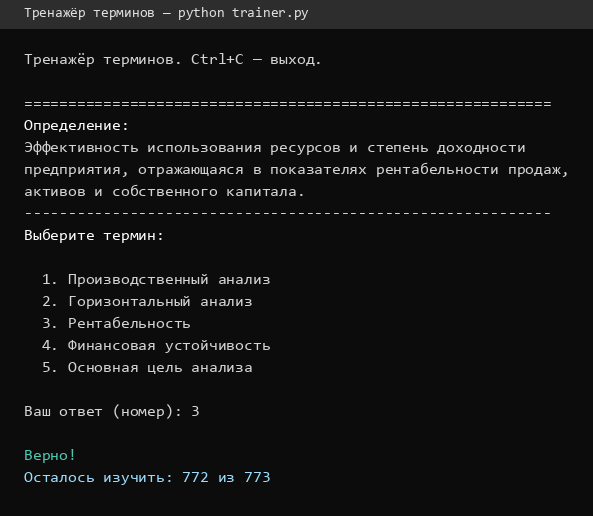Click the green 'Верно!' message
Screen dimensions: 593x516
50,455
